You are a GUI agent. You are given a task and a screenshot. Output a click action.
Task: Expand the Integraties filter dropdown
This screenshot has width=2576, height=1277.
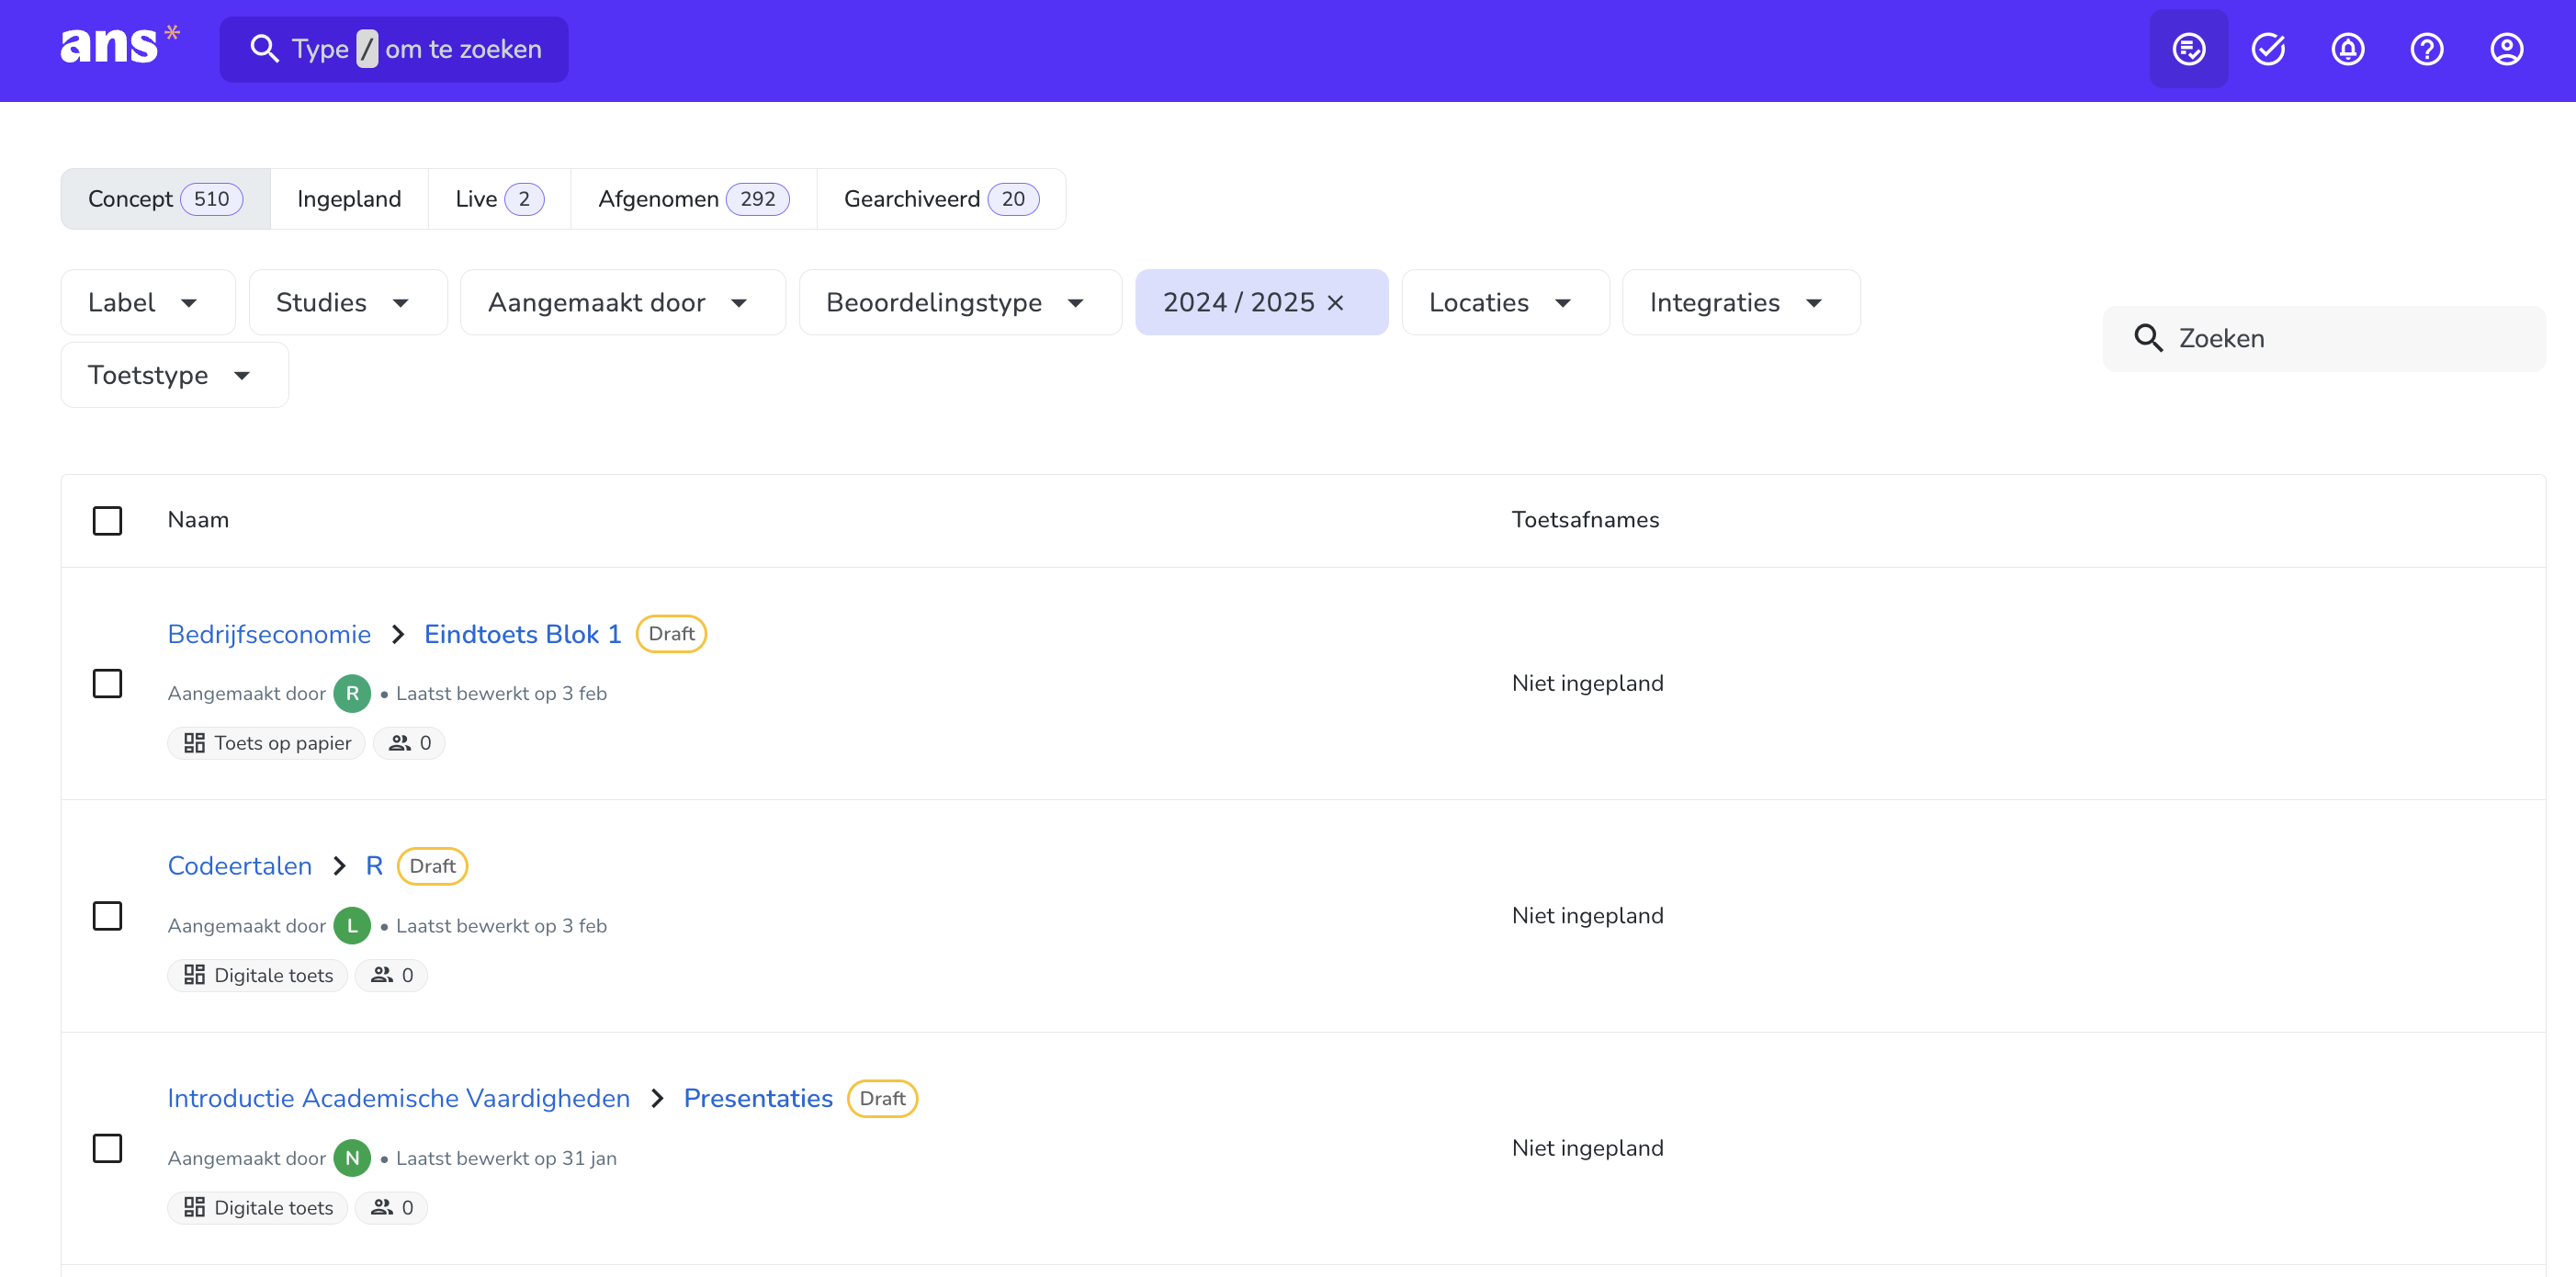pos(1740,302)
